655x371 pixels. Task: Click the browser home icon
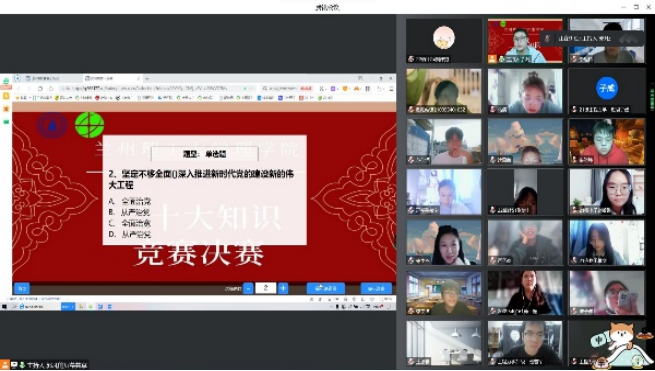point(51,89)
